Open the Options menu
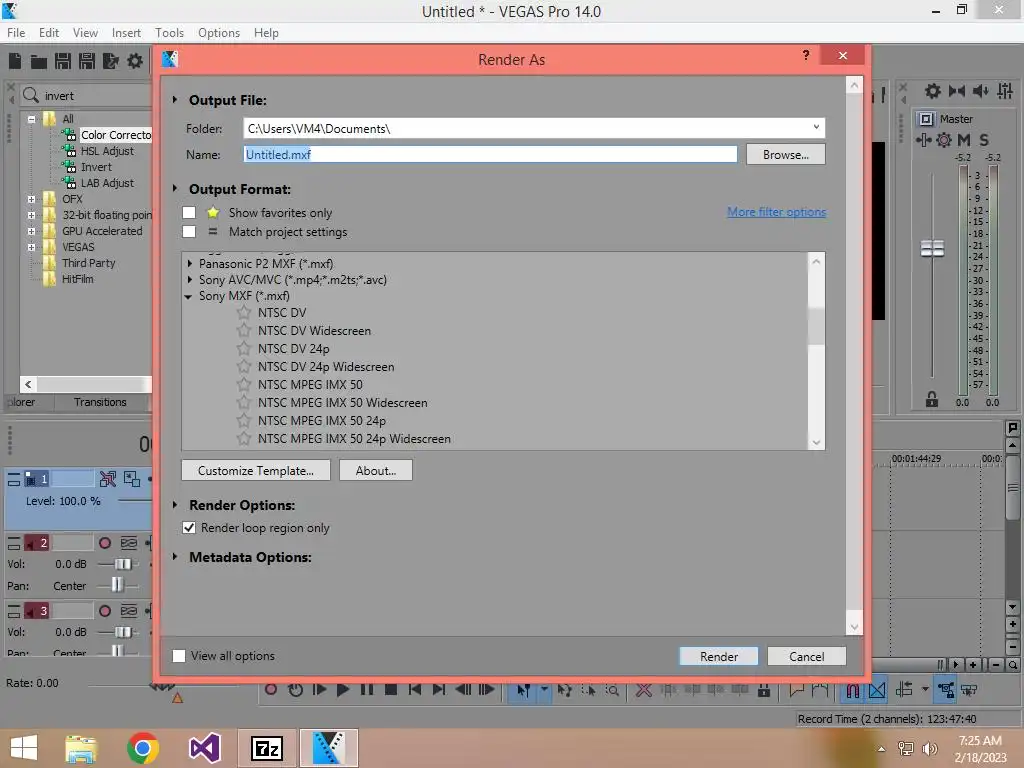The width and height of the screenshot is (1024, 768). (x=219, y=33)
